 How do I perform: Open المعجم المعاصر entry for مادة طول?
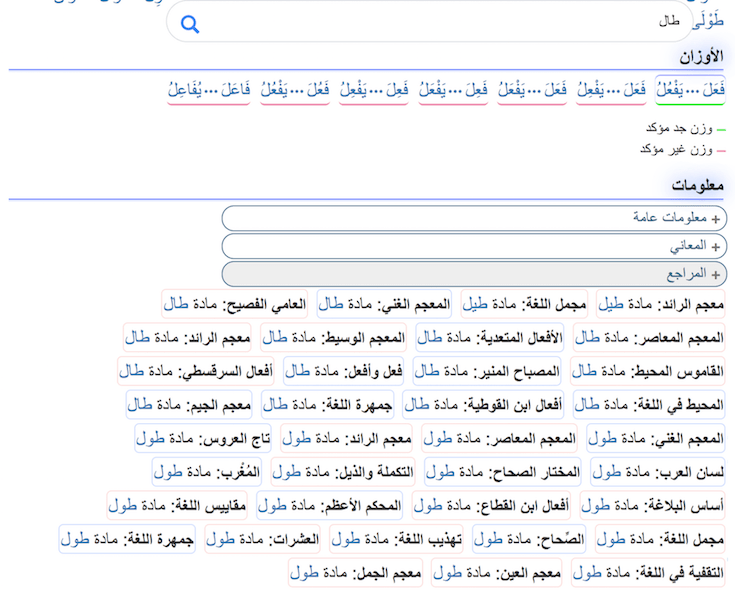tap(499, 438)
